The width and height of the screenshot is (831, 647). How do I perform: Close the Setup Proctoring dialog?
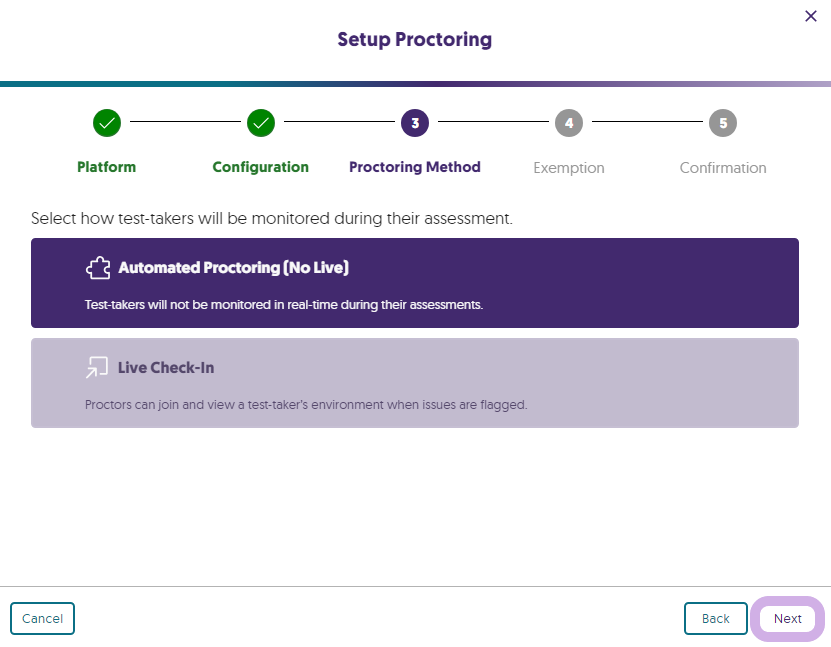(x=811, y=16)
